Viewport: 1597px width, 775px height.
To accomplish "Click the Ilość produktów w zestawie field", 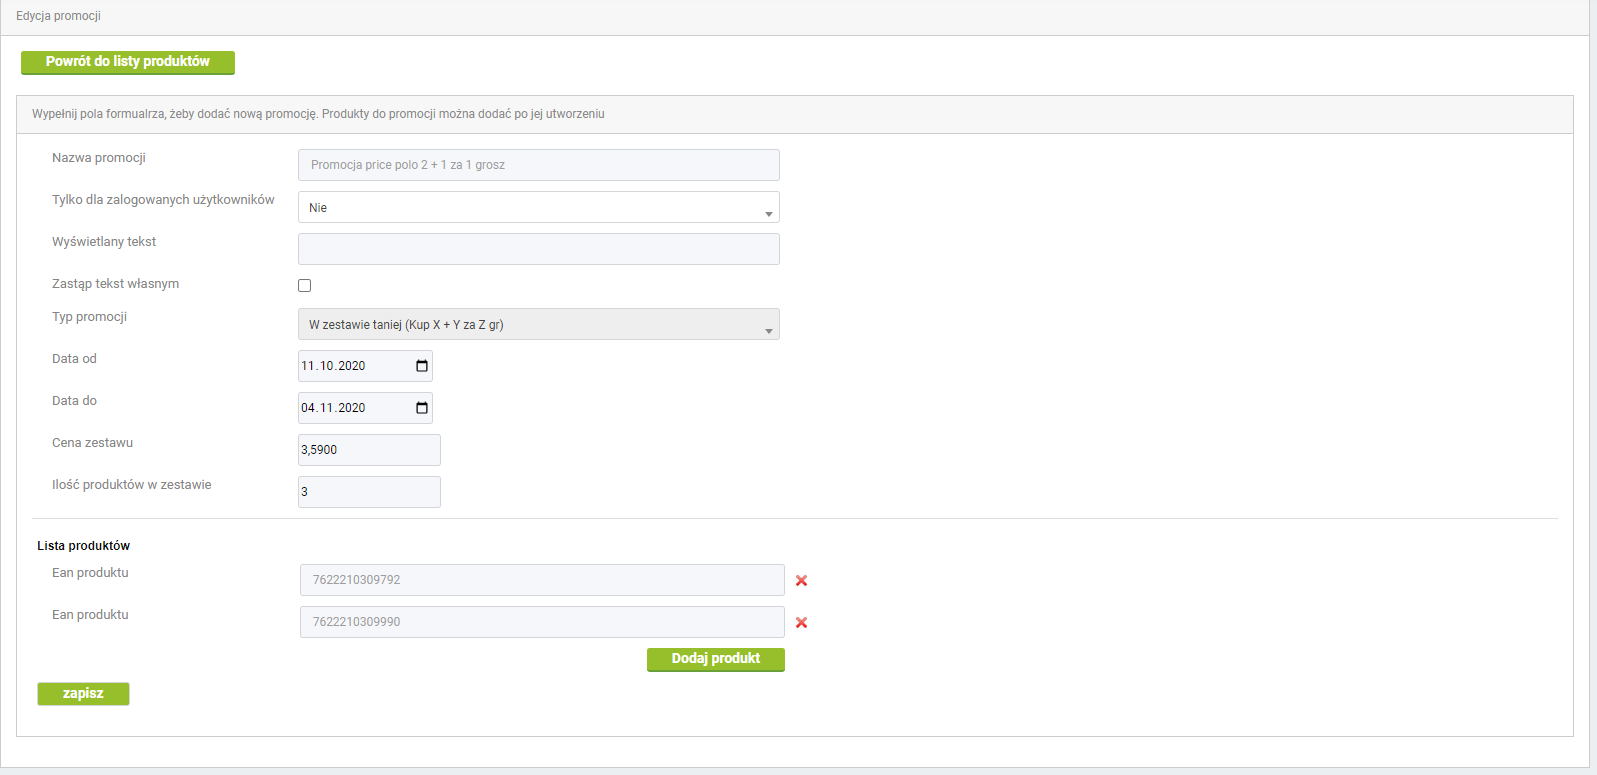I will coord(369,492).
